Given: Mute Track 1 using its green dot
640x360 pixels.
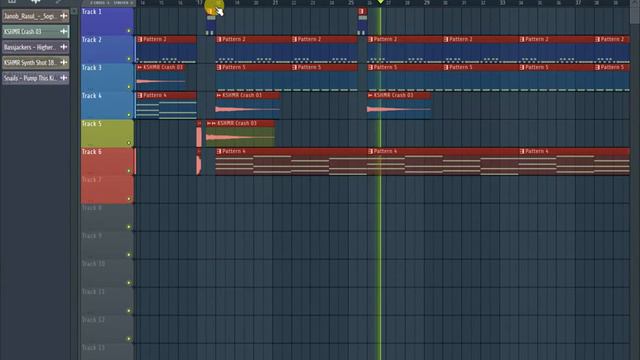Looking at the screenshot, I should coord(129,31).
